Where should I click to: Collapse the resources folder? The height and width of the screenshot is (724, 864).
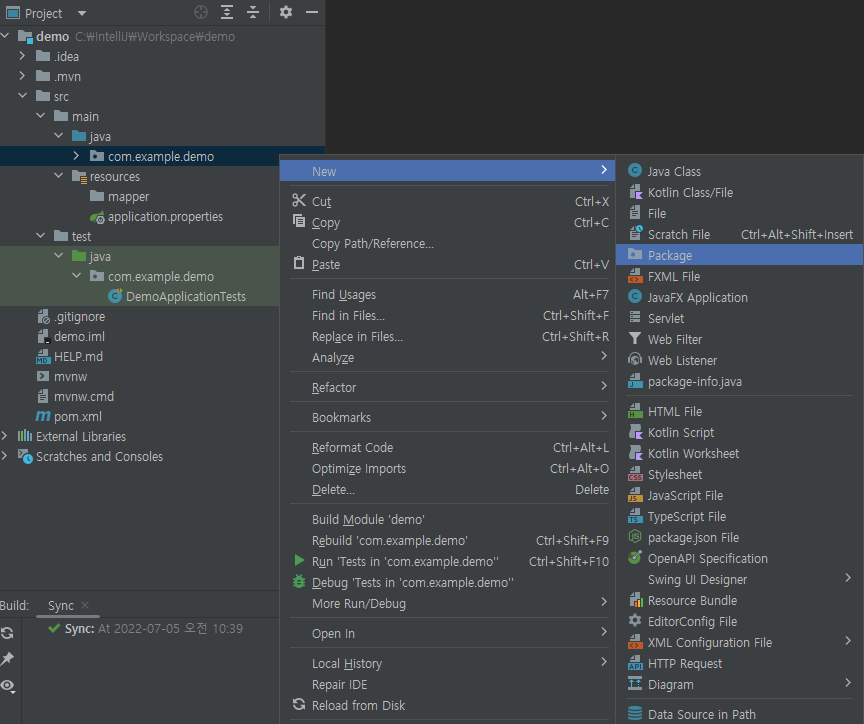(58, 176)
